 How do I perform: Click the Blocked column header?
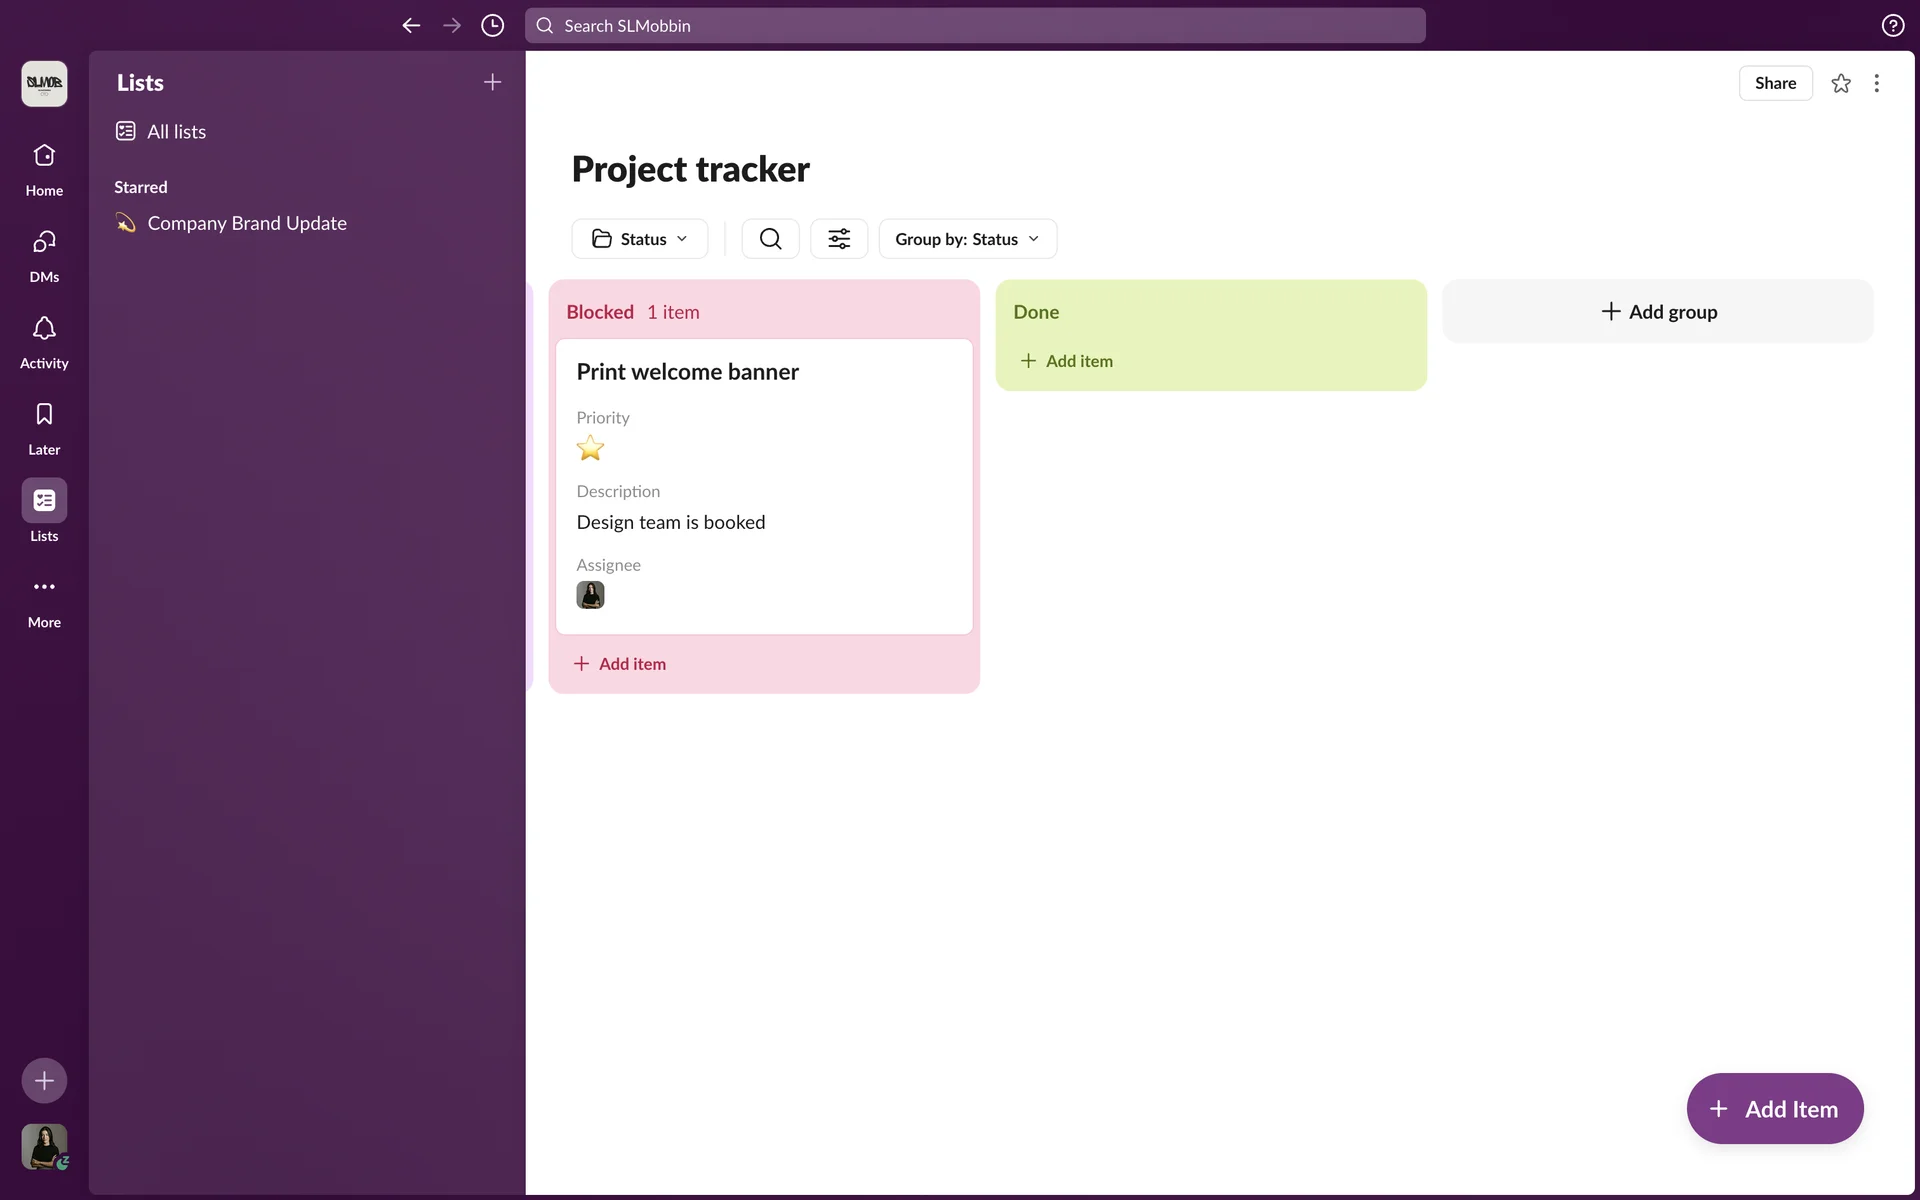tap(600, 312)
